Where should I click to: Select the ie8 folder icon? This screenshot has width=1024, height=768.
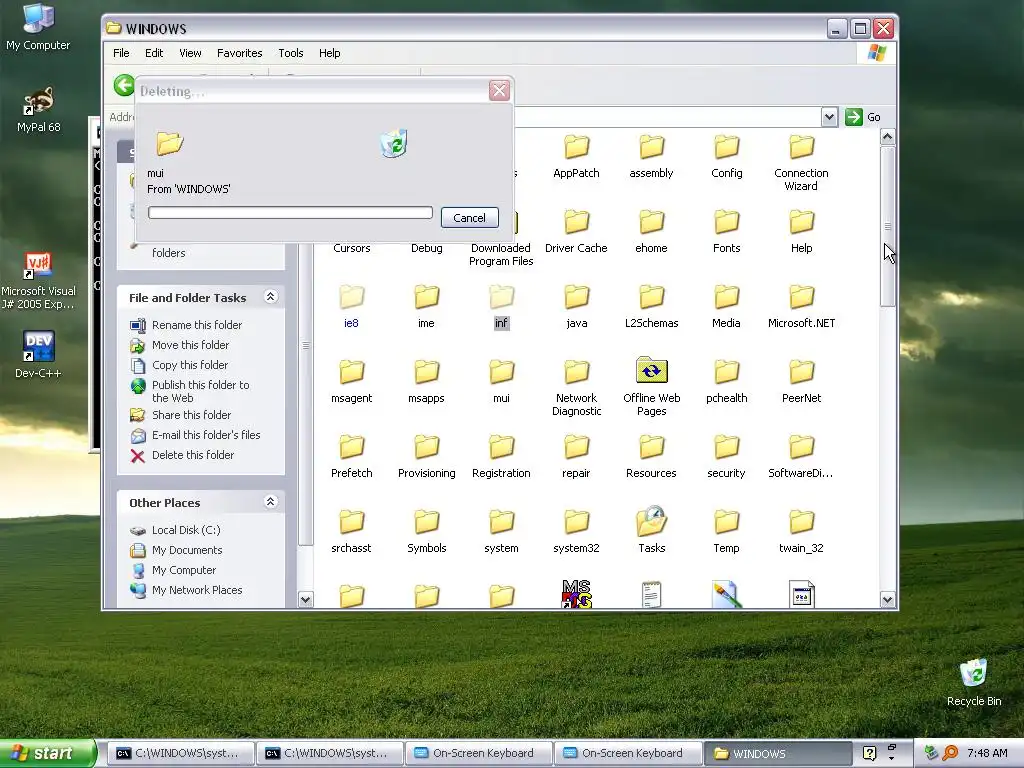(351, 297)
